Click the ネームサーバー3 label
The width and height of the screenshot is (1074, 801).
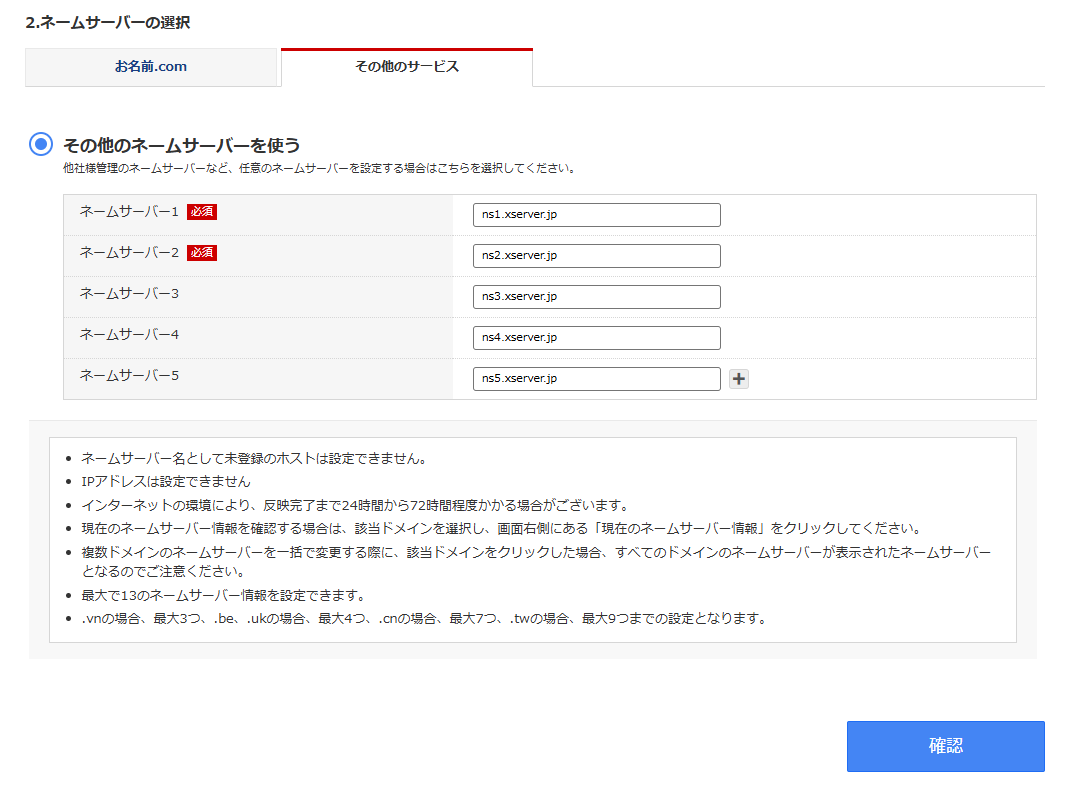coord(129,294)
